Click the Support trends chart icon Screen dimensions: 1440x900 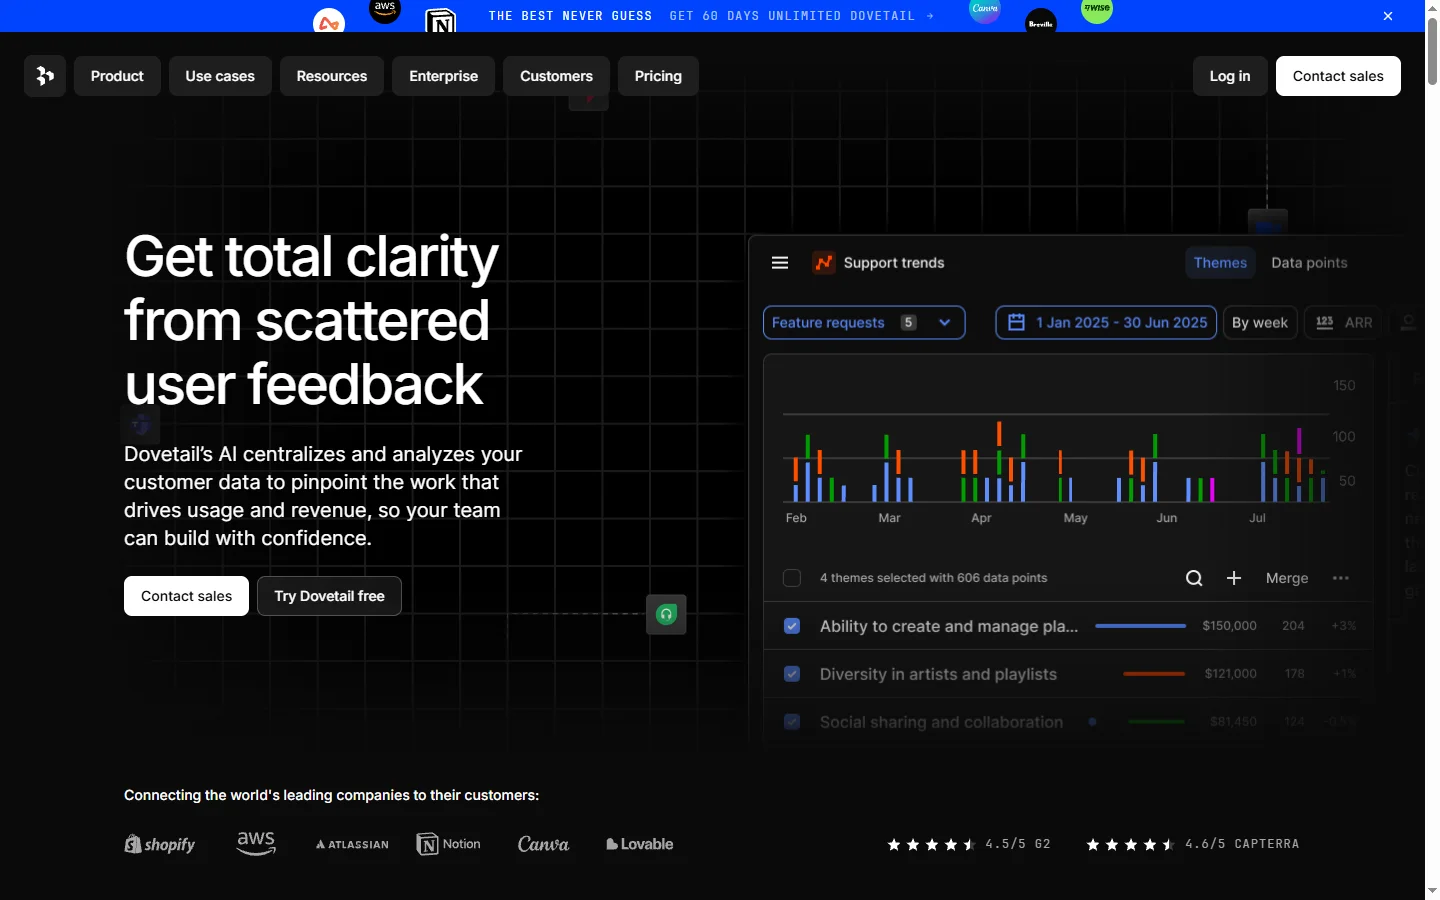(824, 263)
